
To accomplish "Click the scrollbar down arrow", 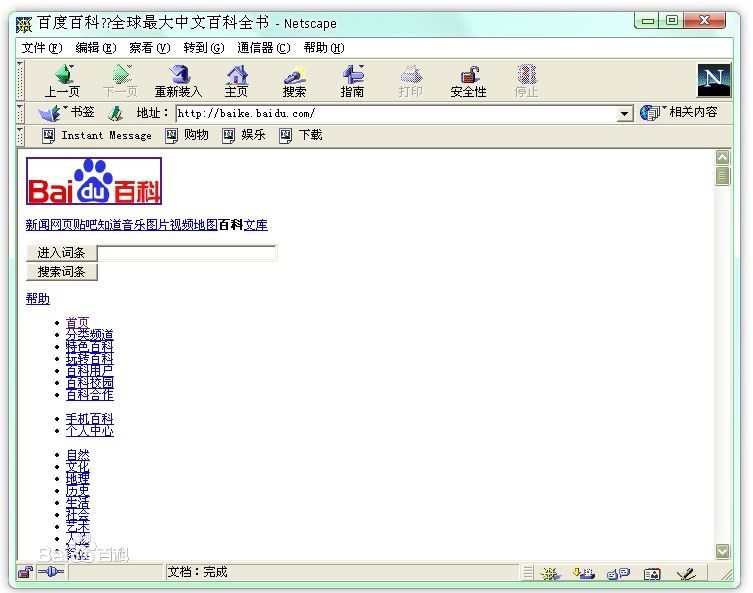I will (x=723, y=551).
